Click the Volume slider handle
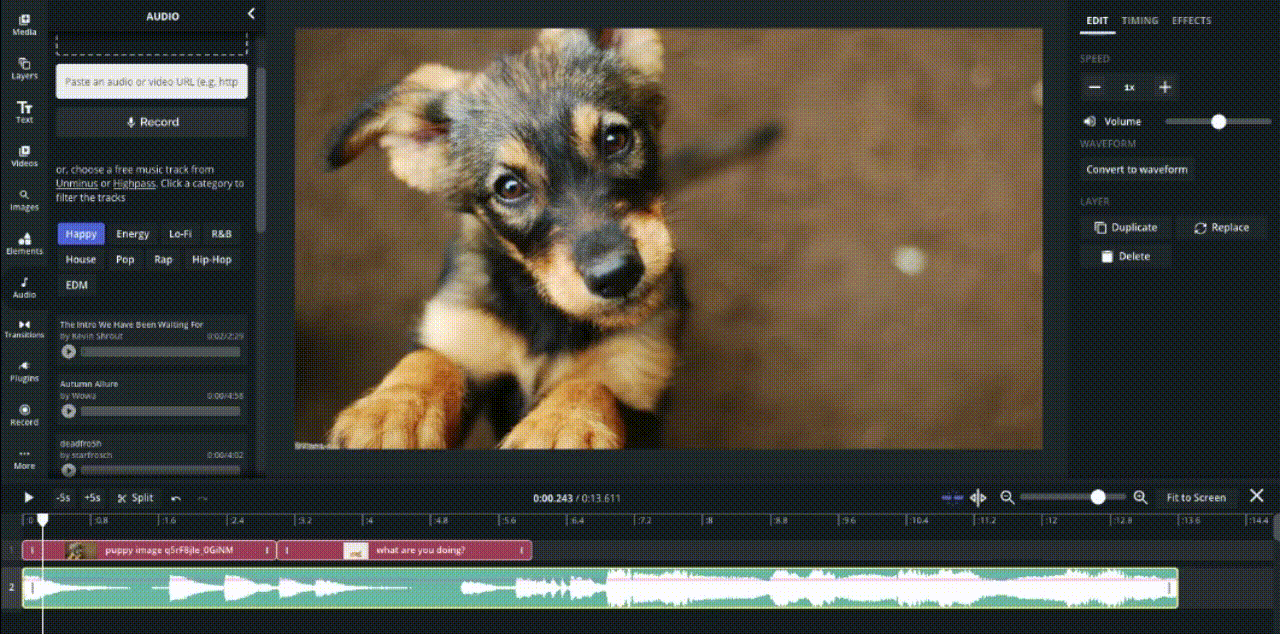Image resolution: width=1280 pixels, height=634 pixels. [x=1218, y=122]
